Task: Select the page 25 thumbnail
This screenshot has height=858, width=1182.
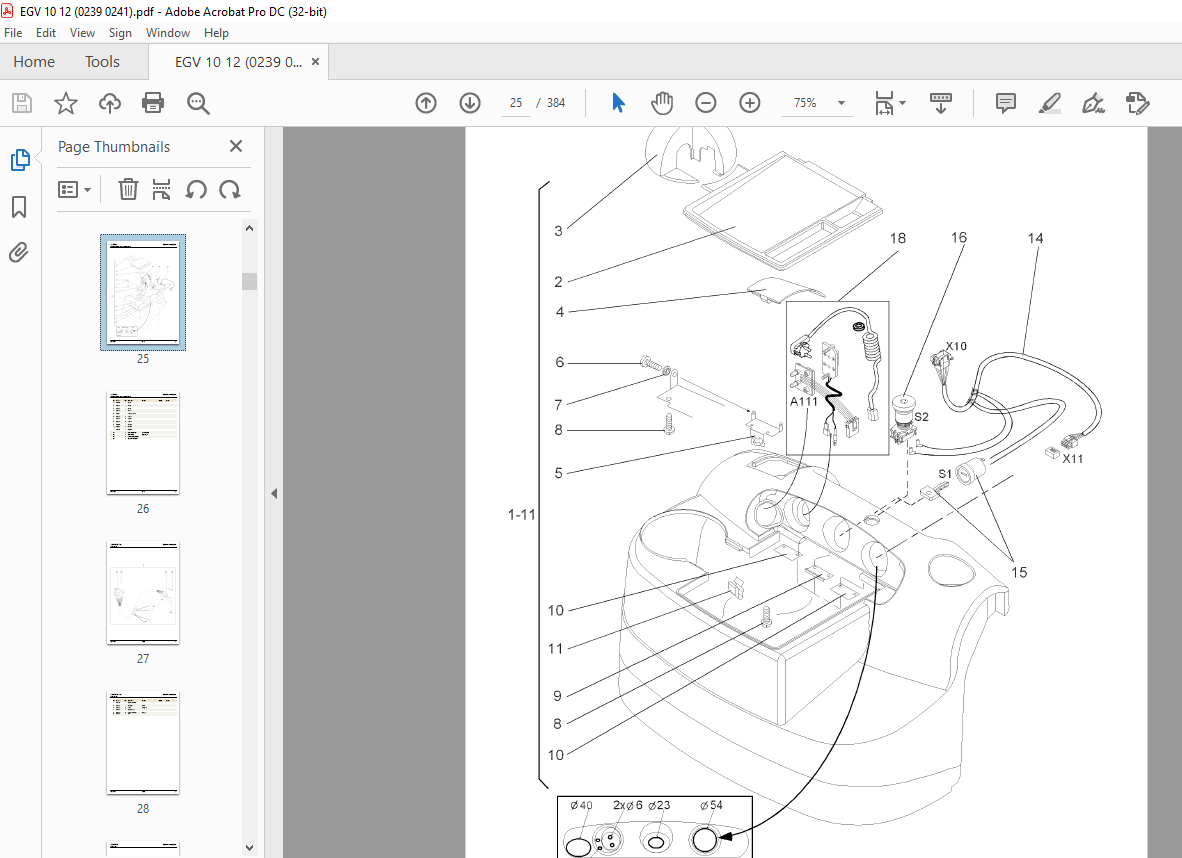Action: pos(143,293)
